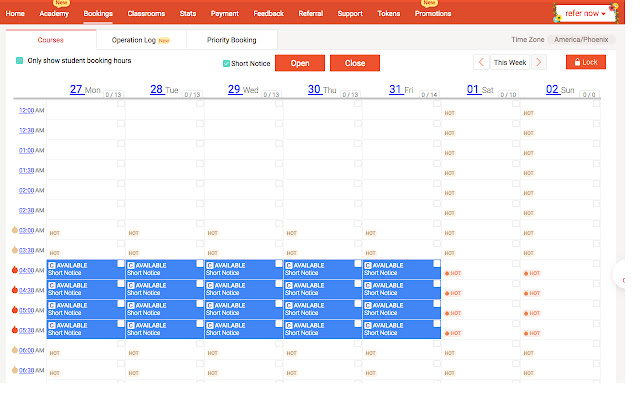Viewport: 640px width, 400px height.
Task: Click Sunday 05:00 AM orange HOT badge
Action: click(x=532, y=313)
